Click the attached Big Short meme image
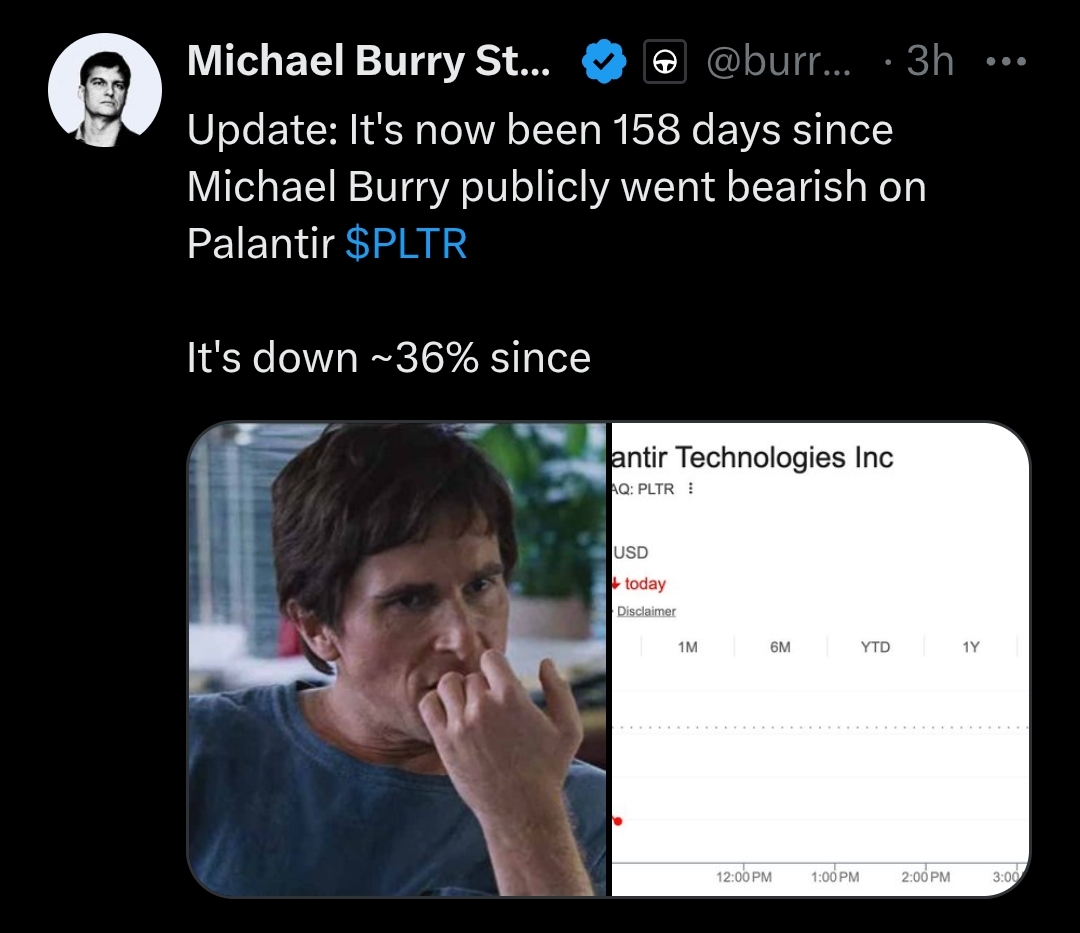The height and width of the screenshot is (933, 1080). [x=400, y=655]
